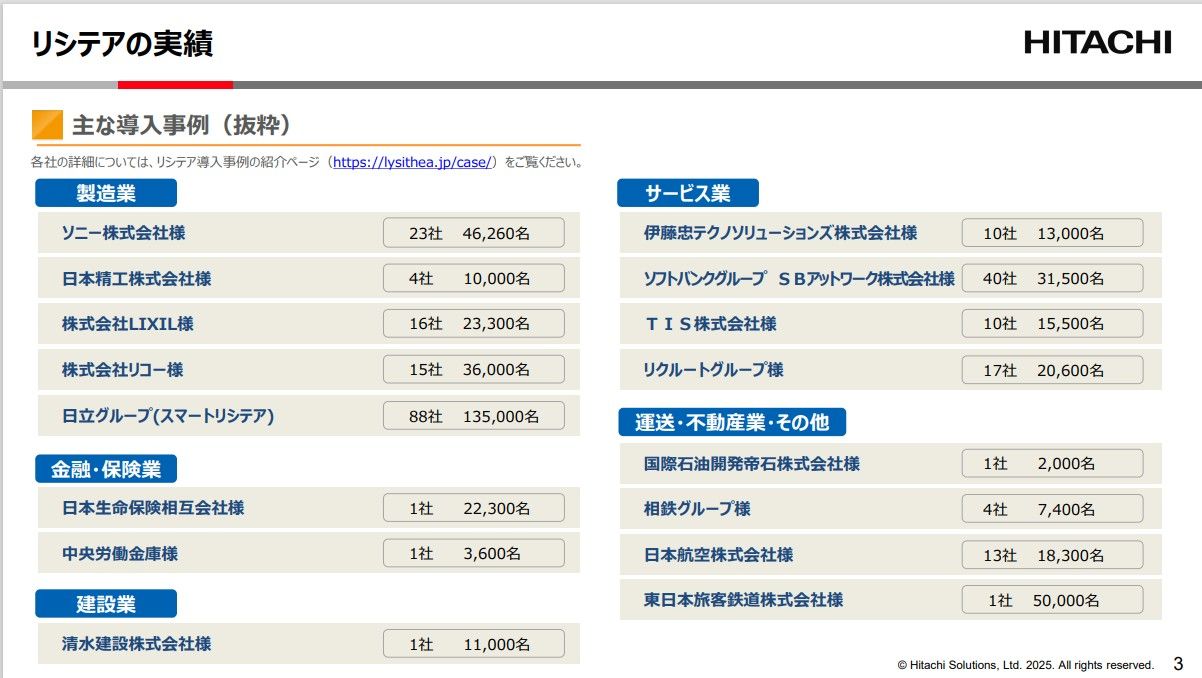
Task: Click the 日本航空株式会社様 entry
Action: click(718, 554)
